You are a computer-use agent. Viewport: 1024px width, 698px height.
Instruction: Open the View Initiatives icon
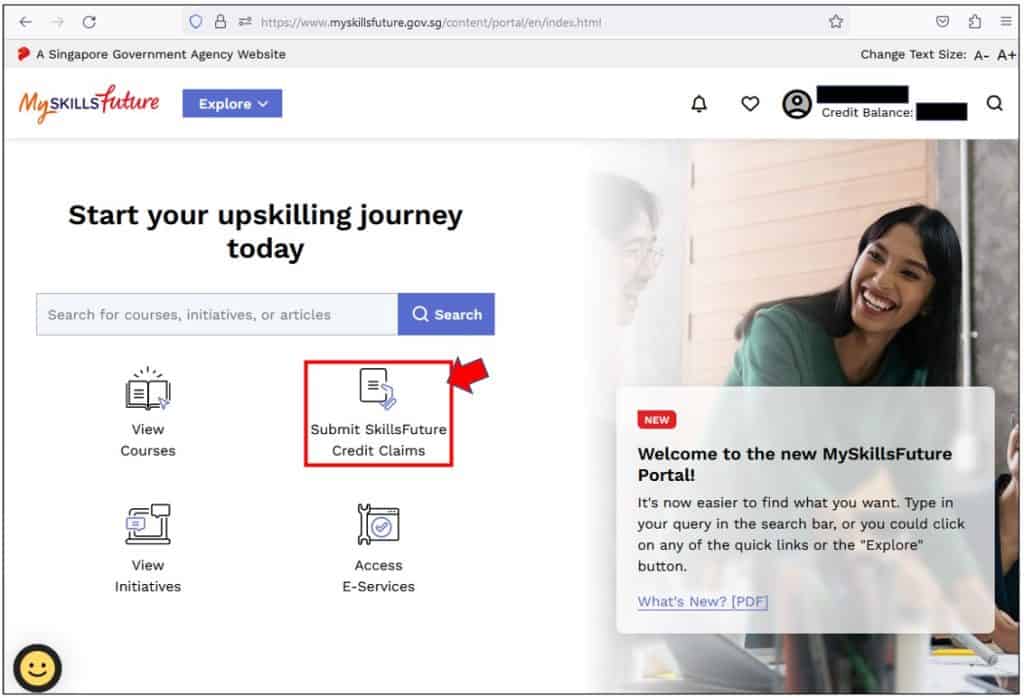tap(148, 524)
